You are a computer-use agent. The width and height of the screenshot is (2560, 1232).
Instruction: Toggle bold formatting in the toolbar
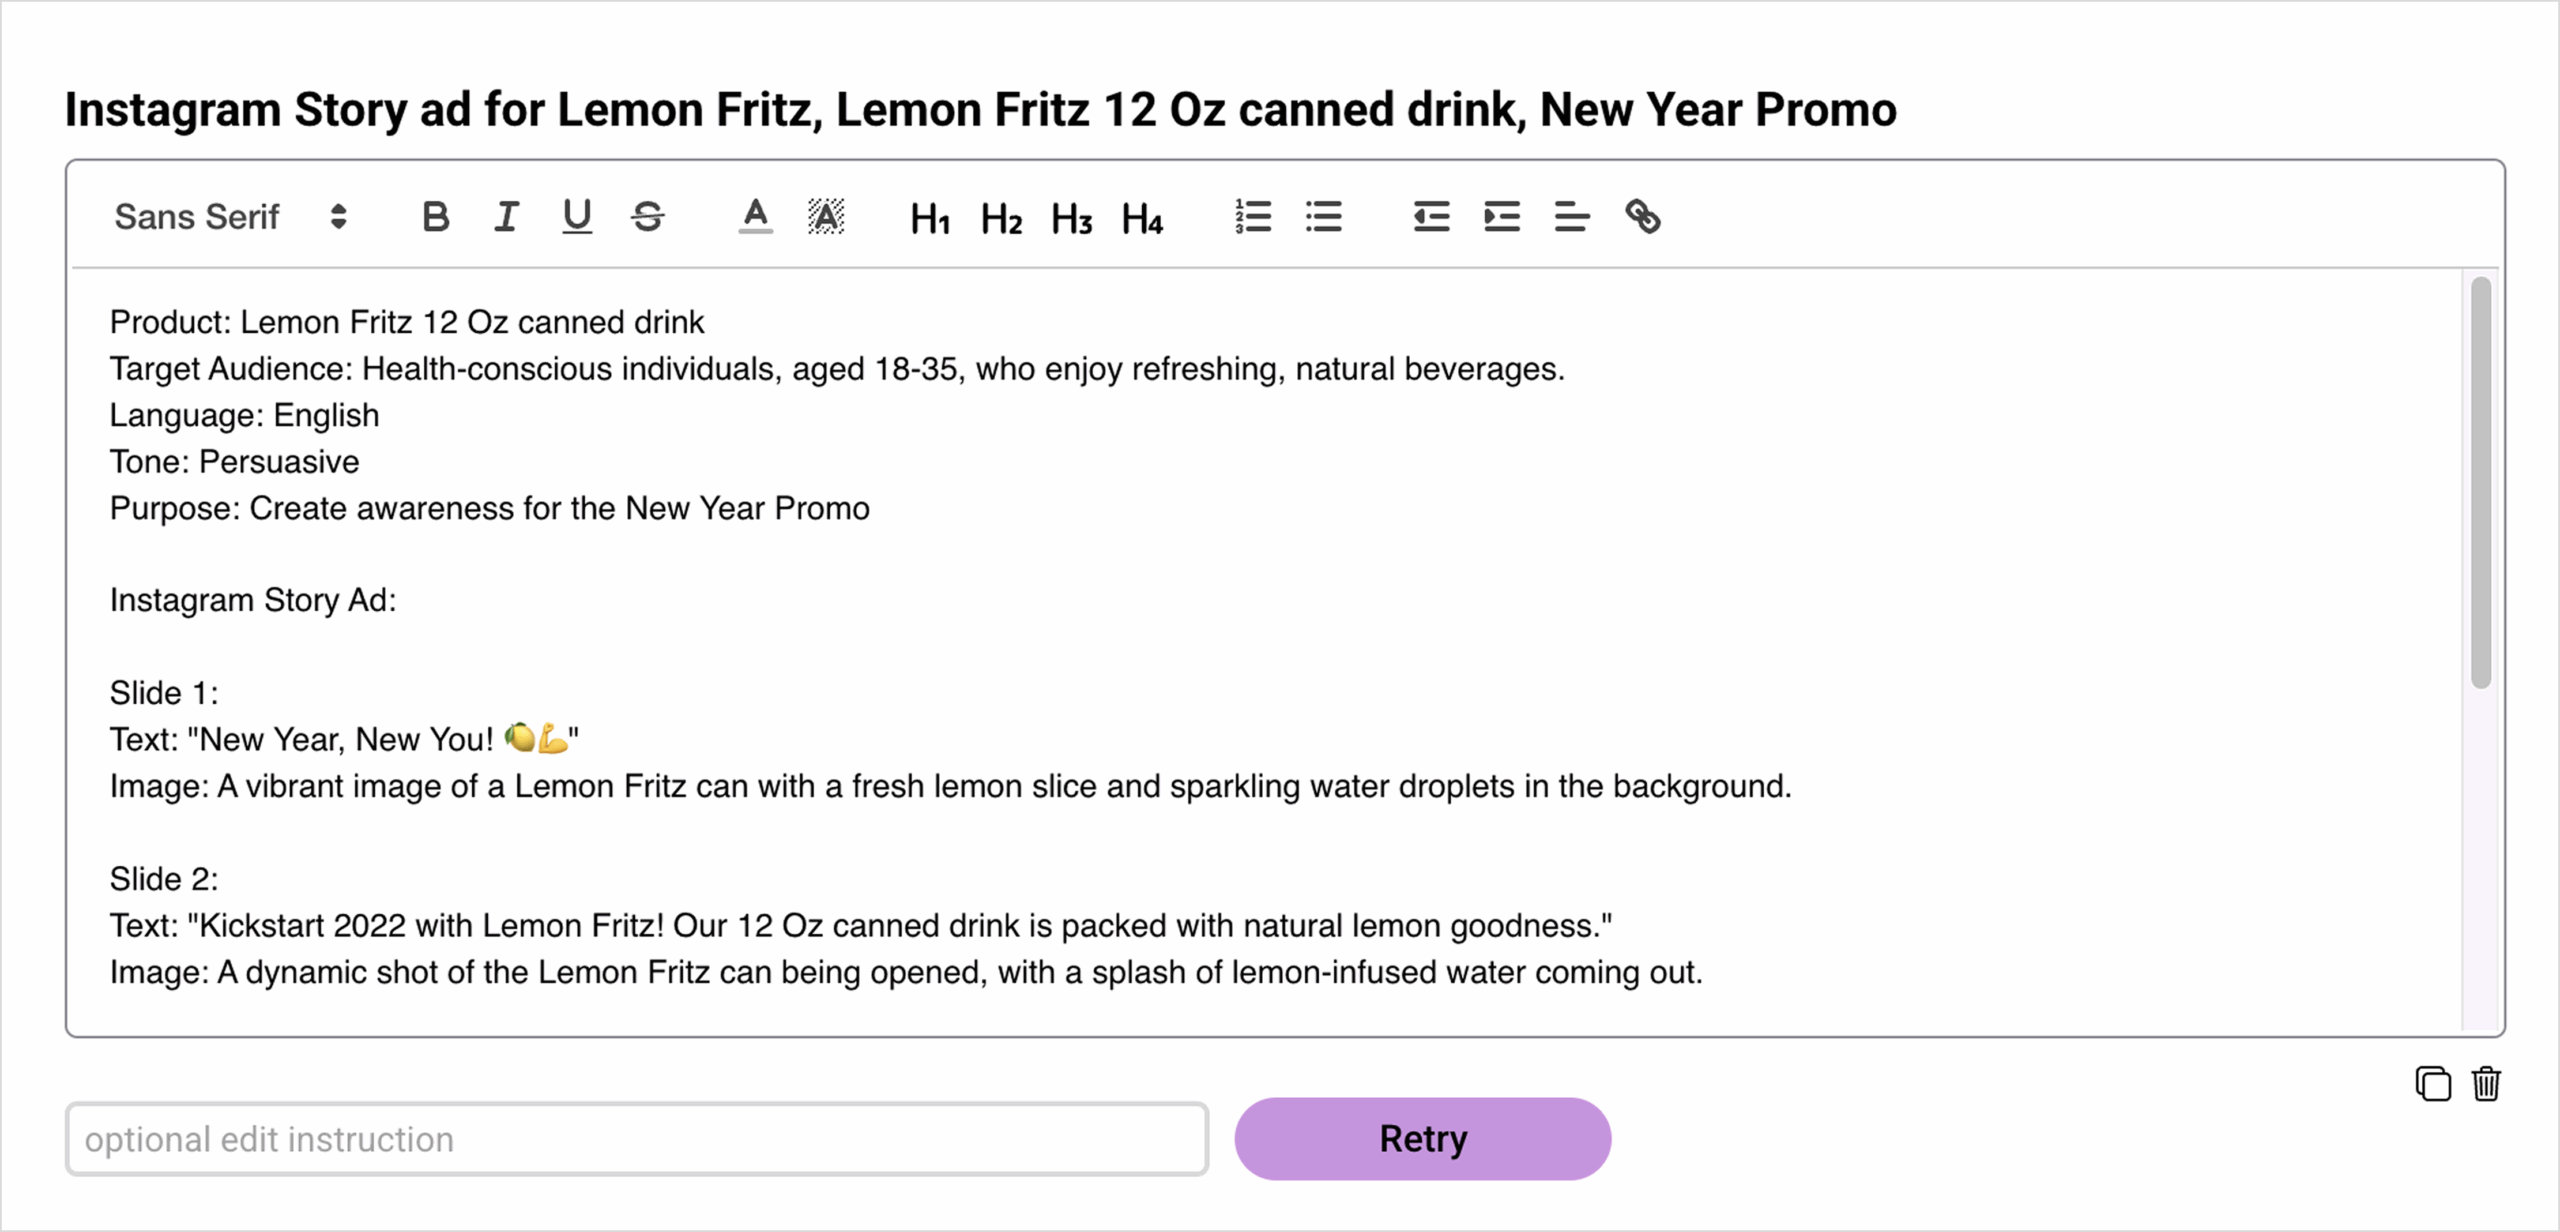[x=436, y=217]
